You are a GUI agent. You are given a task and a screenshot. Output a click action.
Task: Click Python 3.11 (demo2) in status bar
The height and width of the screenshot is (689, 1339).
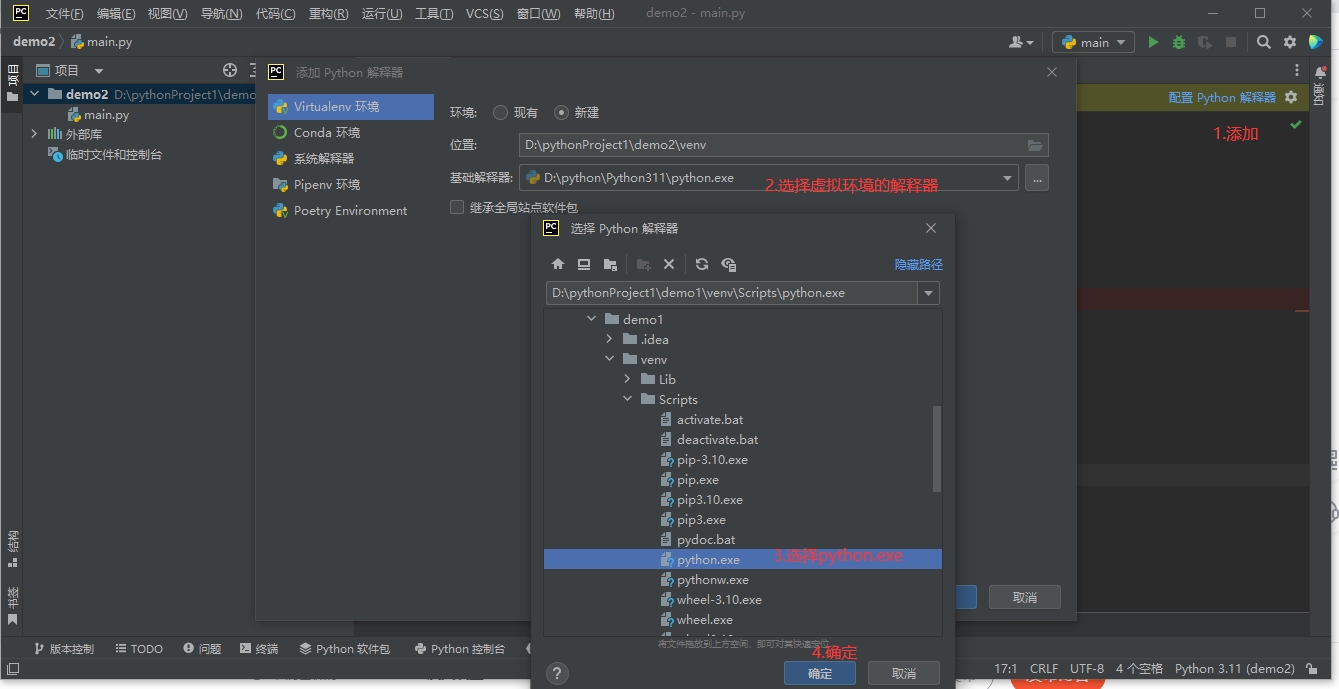tap(1235, 669)
